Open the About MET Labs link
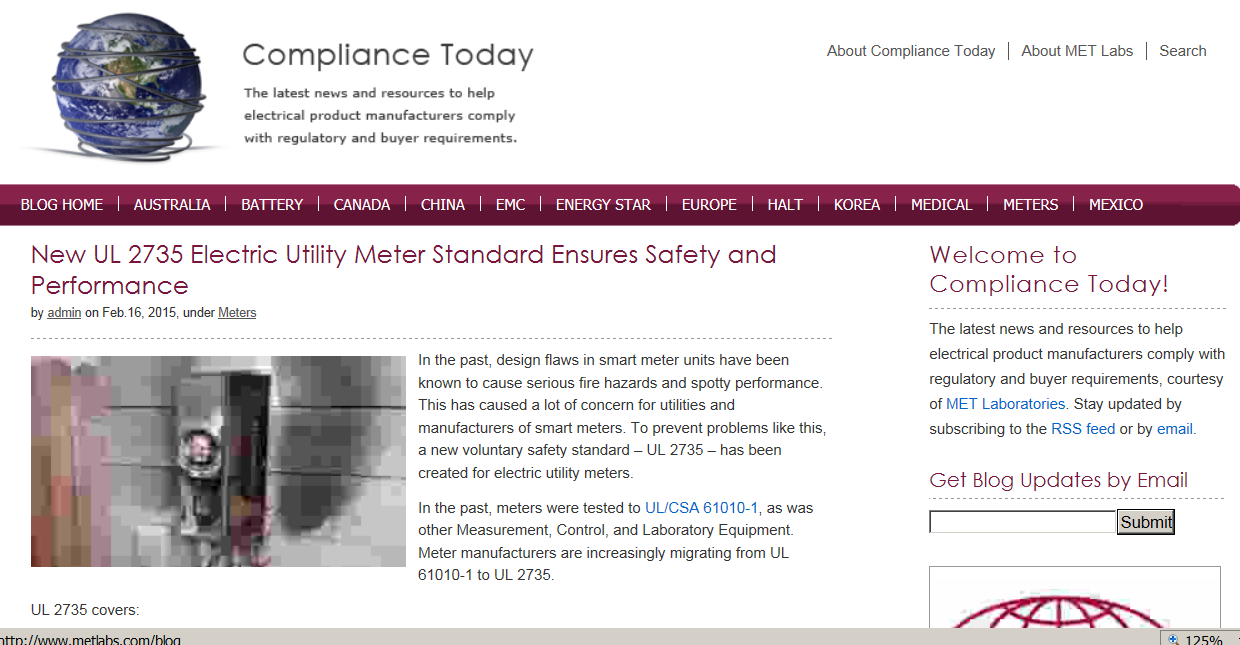The height and width of the screenshot is (645, 1240). (1077, 51)
